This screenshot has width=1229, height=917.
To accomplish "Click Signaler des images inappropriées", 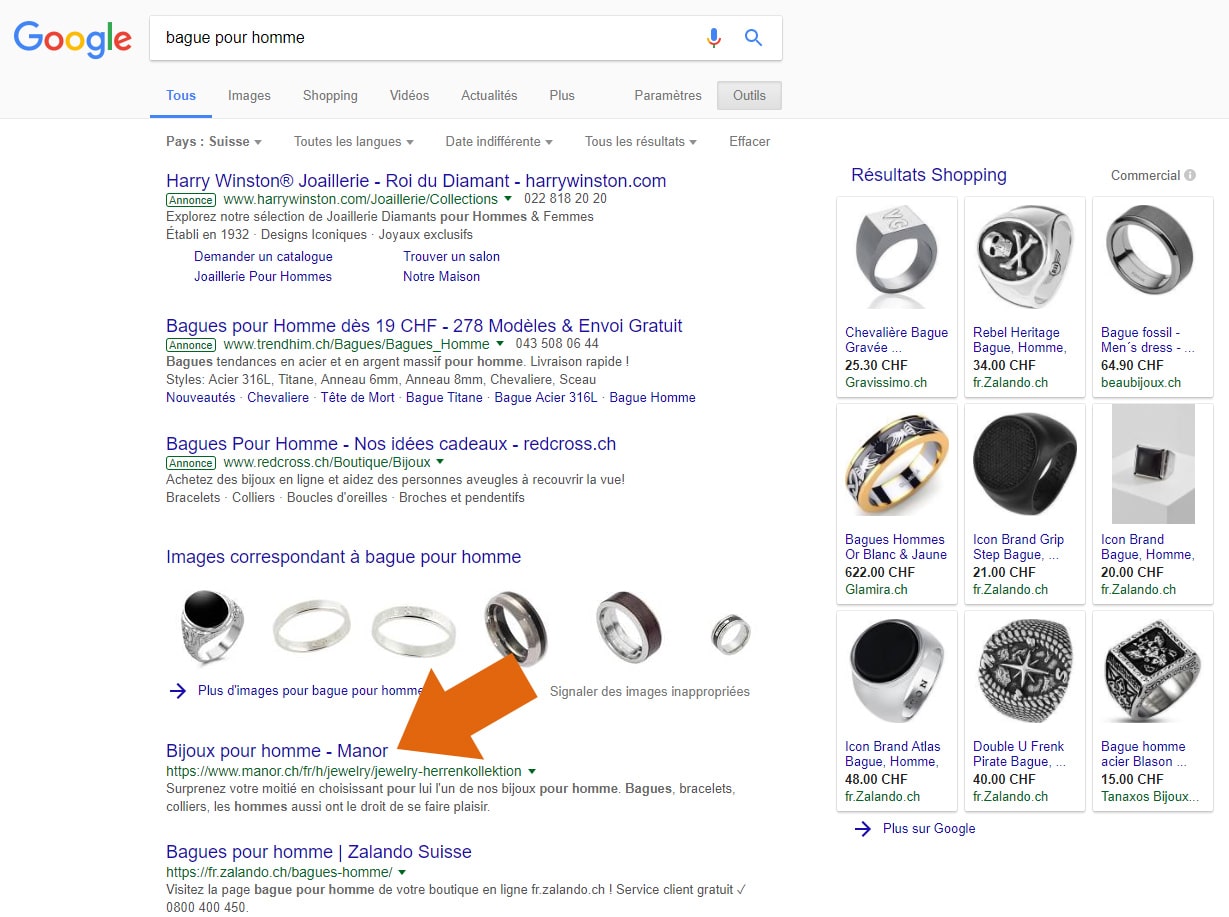I will (x=649, y=692).
